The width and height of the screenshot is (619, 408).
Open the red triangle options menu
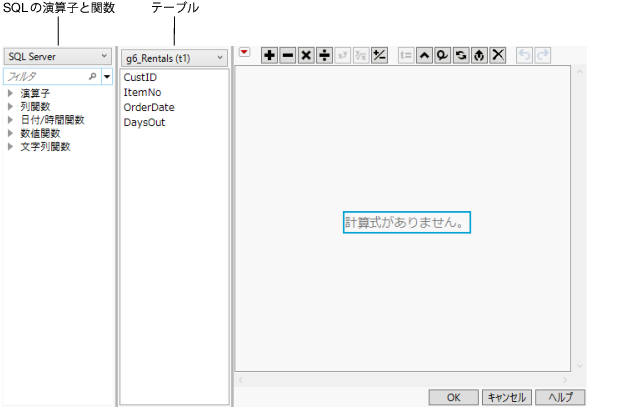tap(244, 52)
